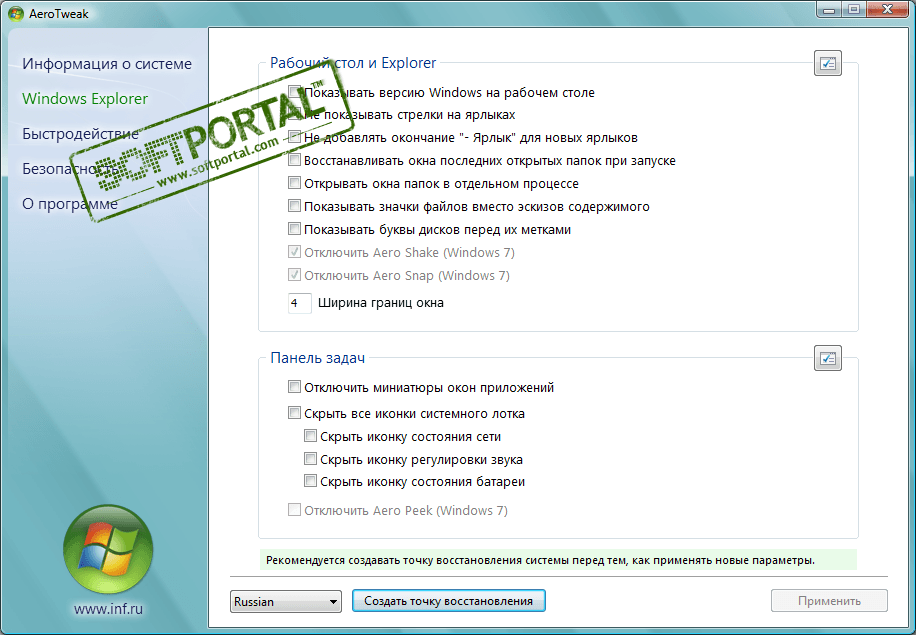The height and width of the screenshot is (635, 916).
Task: Open Быстродействие section
Action: (81, 134)
